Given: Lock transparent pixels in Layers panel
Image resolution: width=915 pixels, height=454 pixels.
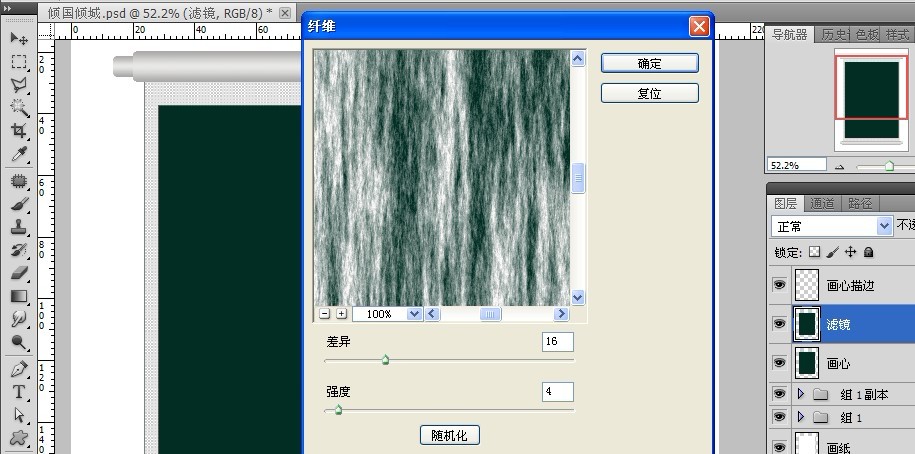Looking at the screenshot, I should [x=814, y=252].
